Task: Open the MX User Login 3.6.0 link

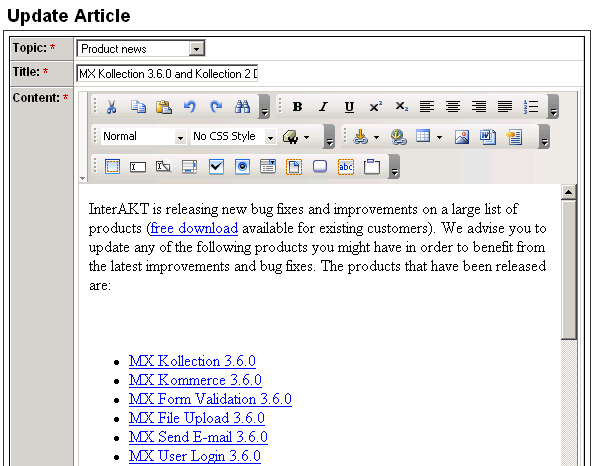Action: 195,456
